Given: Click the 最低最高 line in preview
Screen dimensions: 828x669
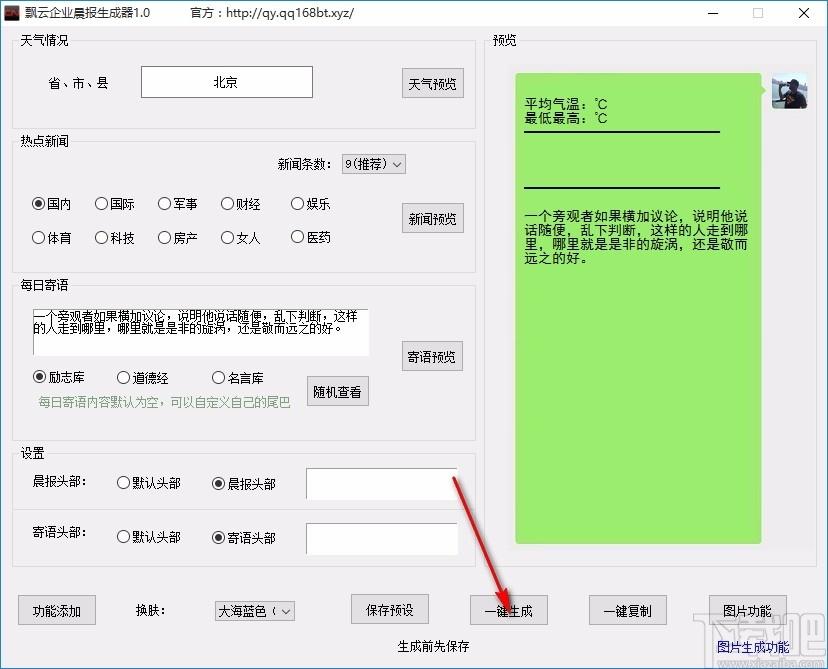Looking at the screenshot, I should tap(566, 118).
